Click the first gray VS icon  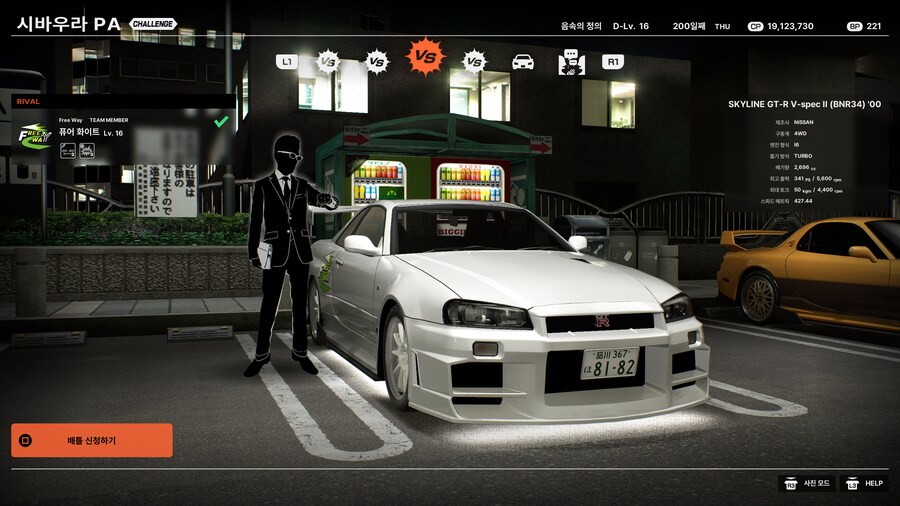click(328, 62)
